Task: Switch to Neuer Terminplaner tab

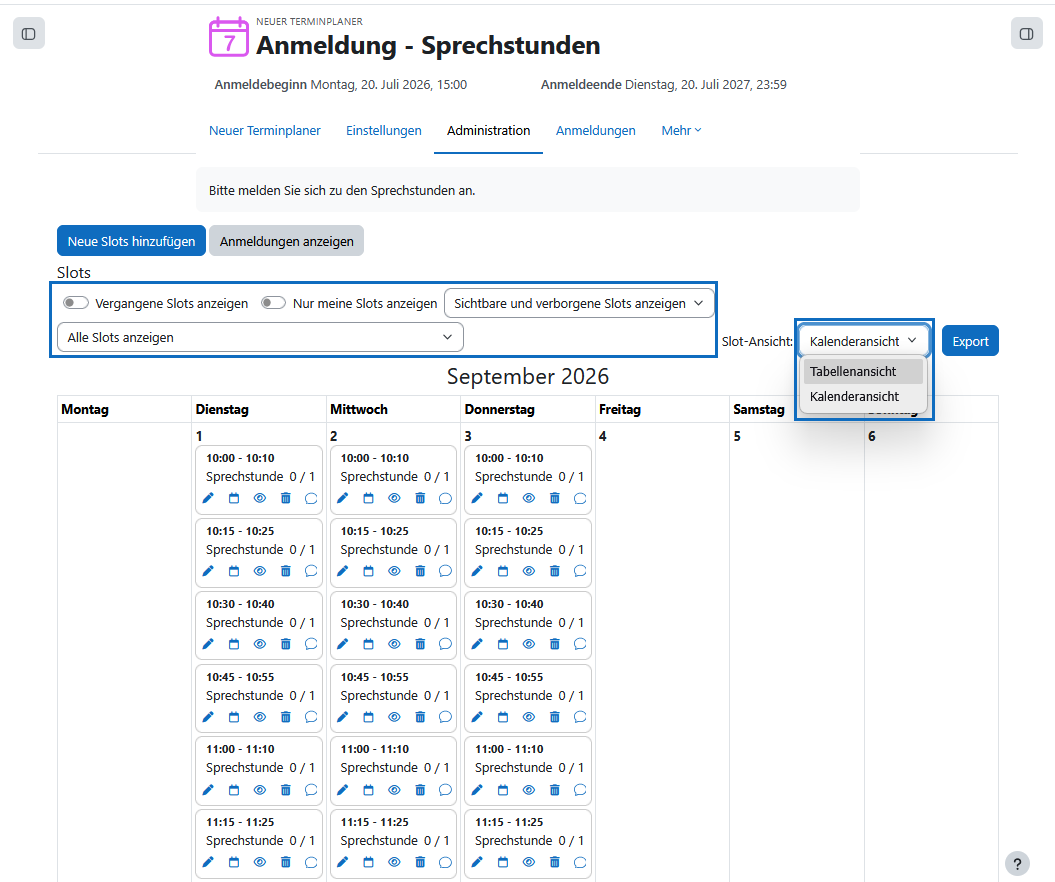Action: click(264, 131)
